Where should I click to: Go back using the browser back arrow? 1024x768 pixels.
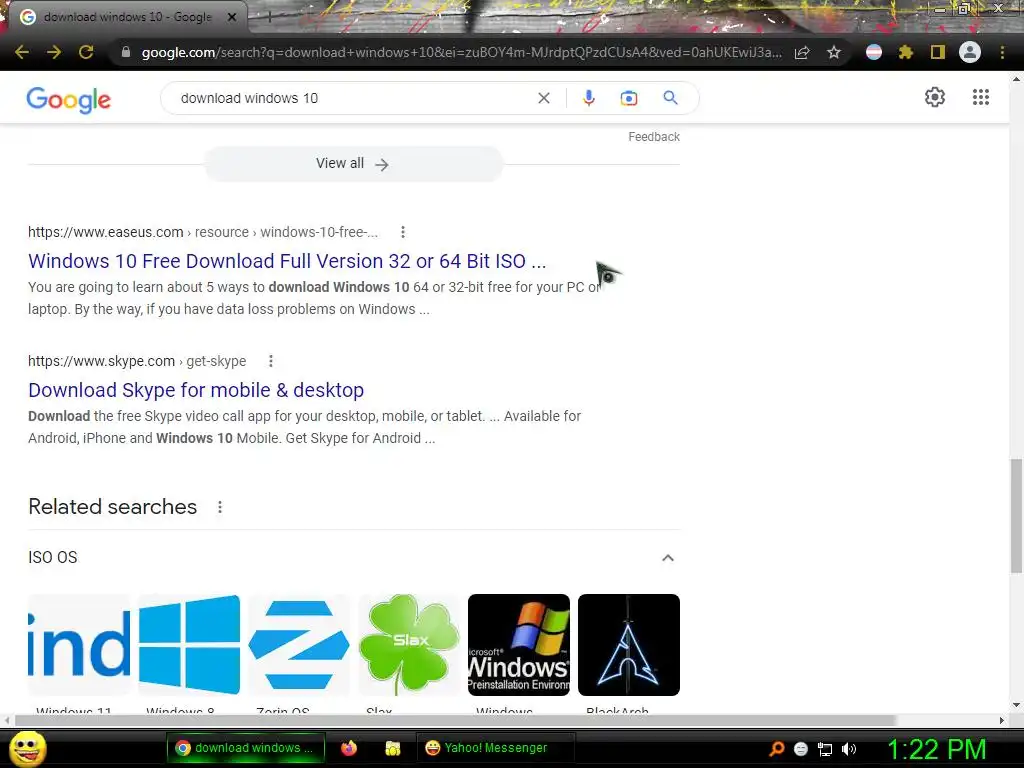(x=22, y=52)
